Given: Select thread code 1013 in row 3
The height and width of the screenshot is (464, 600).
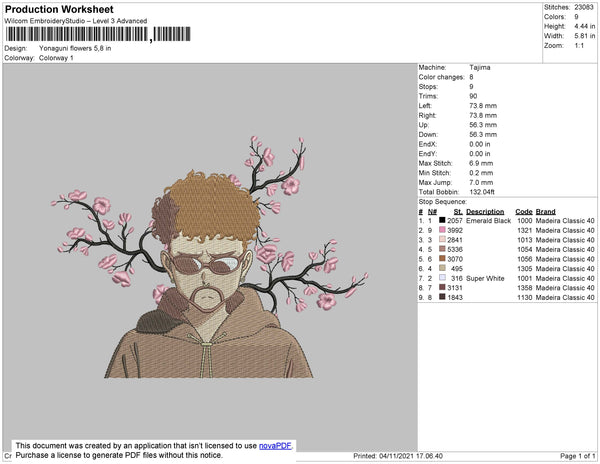Looking at the screenshot, I should pos(525,240).
